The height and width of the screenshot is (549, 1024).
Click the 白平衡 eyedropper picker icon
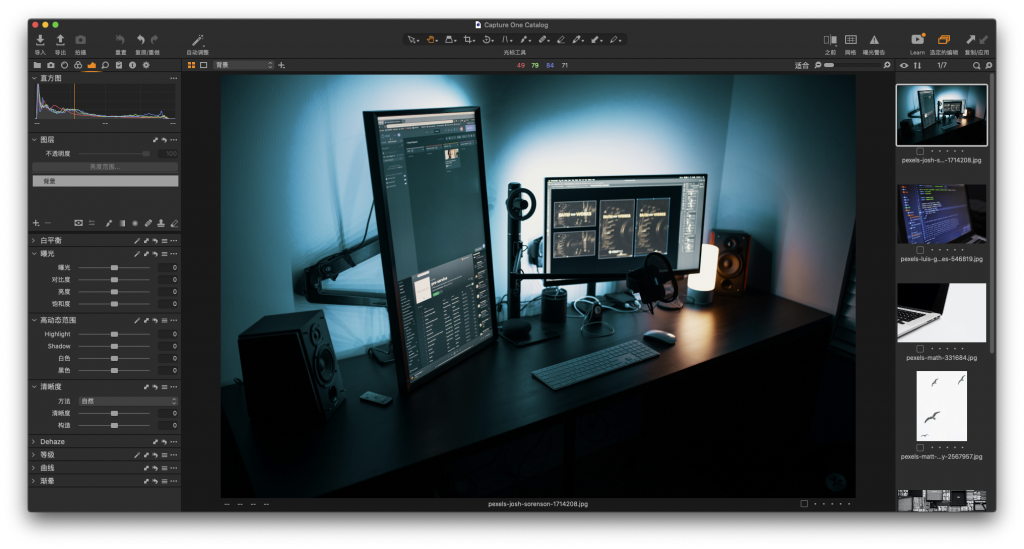(x=137, y=241)
